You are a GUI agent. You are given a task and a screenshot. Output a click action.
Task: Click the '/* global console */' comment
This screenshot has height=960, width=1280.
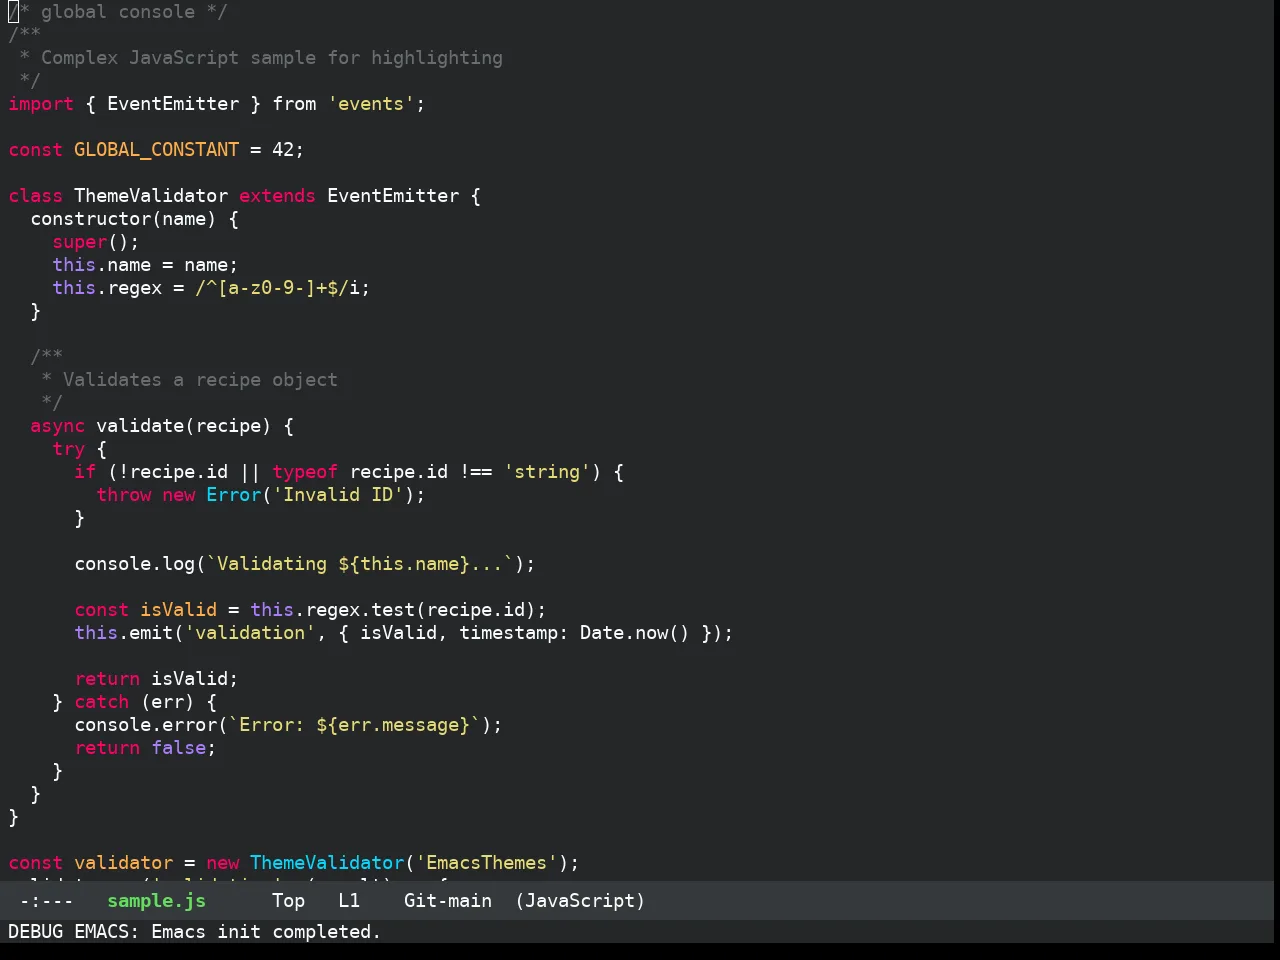click(118, 12)
